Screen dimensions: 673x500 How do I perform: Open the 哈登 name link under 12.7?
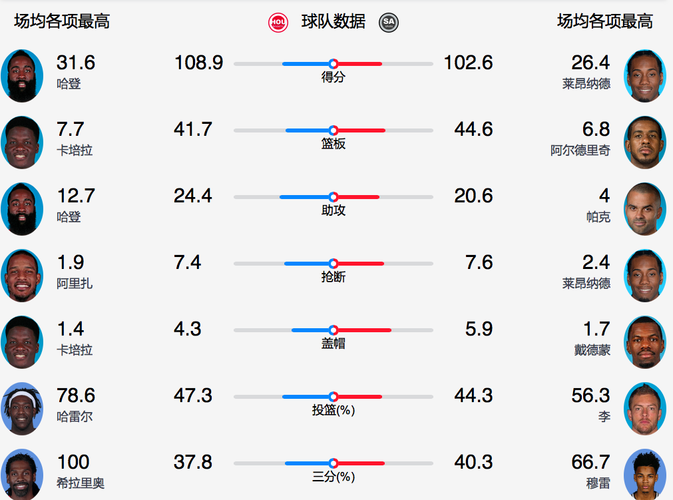69,217
